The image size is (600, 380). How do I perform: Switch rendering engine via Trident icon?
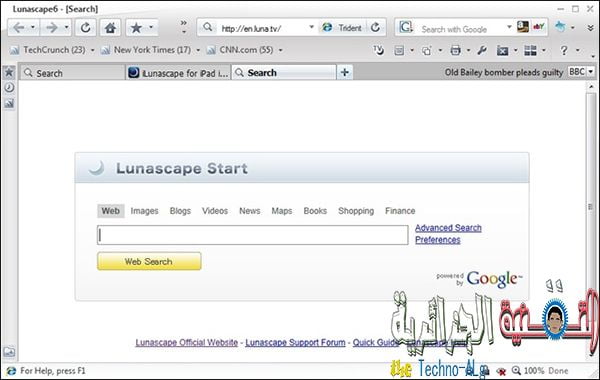pos(327,28)
